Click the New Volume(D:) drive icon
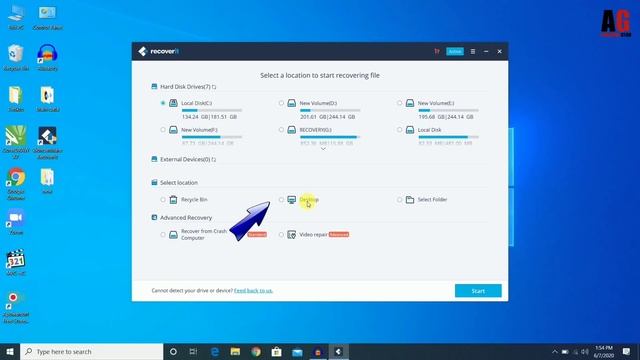 pyautogui.click(x=291, y=103)
